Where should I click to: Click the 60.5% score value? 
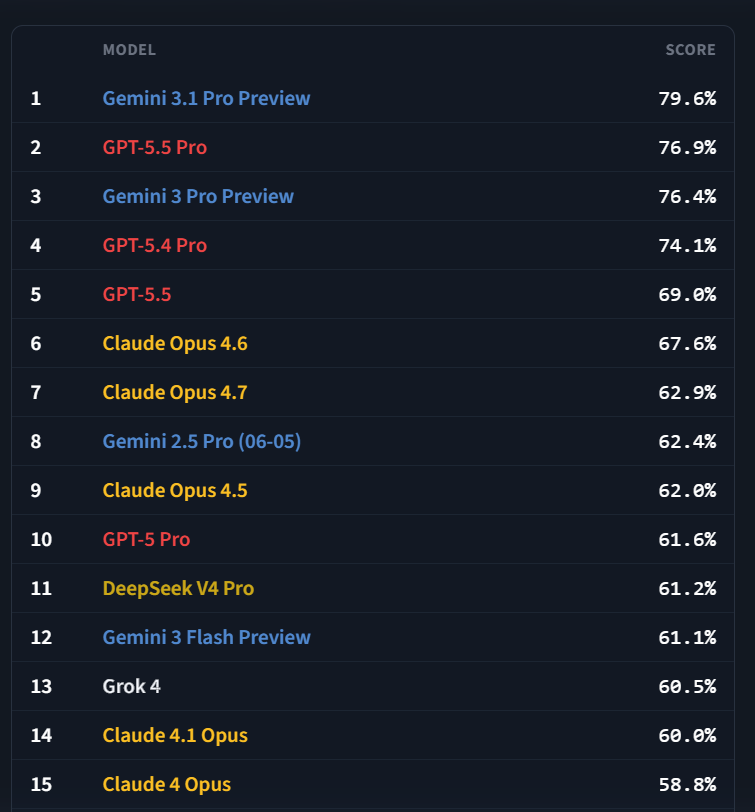(x=687, y=687)
